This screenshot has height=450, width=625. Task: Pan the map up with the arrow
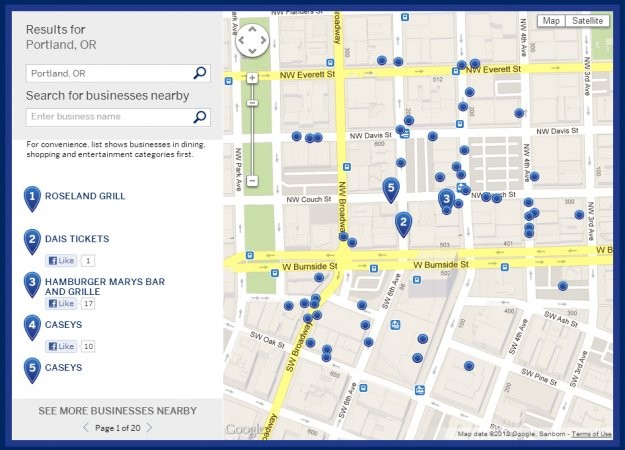pyautogui.click(x=252, y=30)
